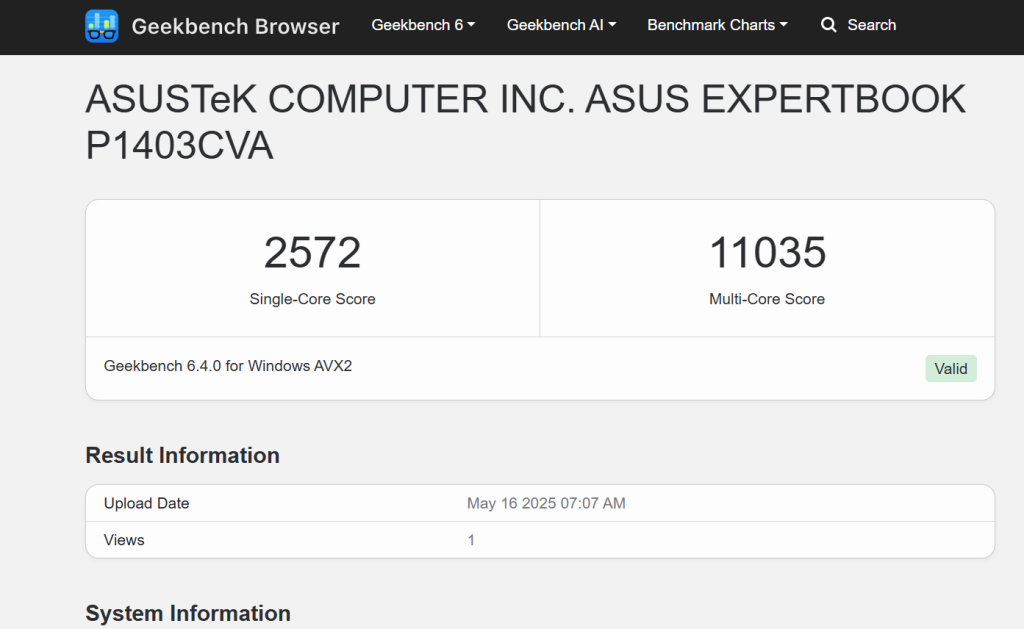Select the Single-Core Score value 2572
1024x629 pixels.
coord(313,253)
